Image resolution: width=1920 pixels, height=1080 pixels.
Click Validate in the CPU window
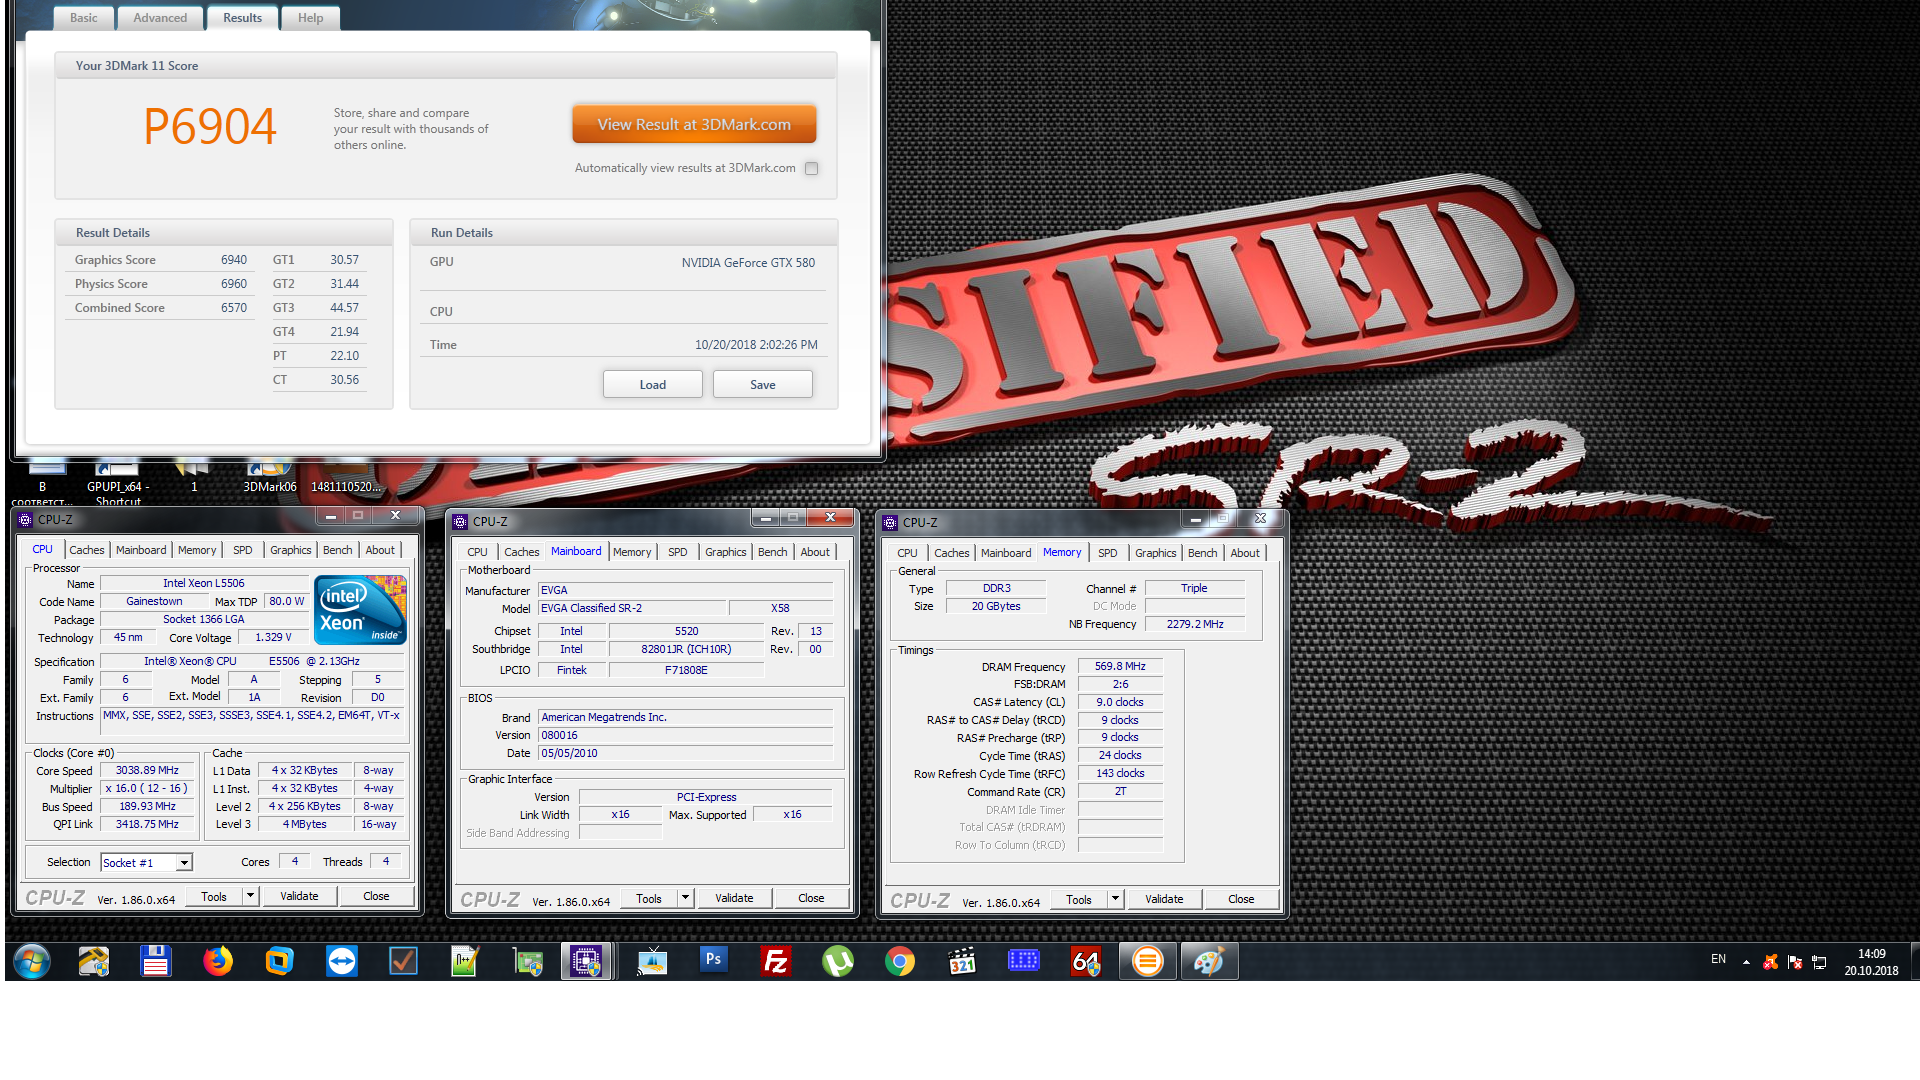click(x=299, y=896)
